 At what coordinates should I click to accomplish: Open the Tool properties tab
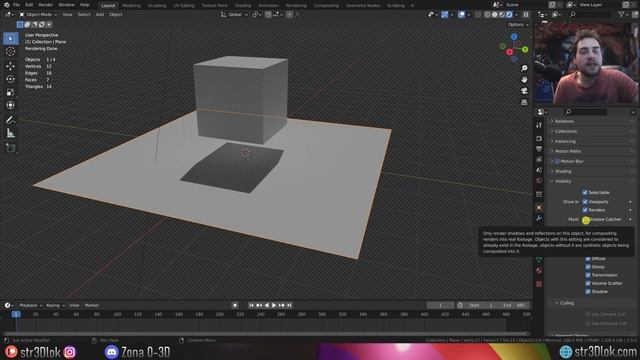tap(539, 125)
